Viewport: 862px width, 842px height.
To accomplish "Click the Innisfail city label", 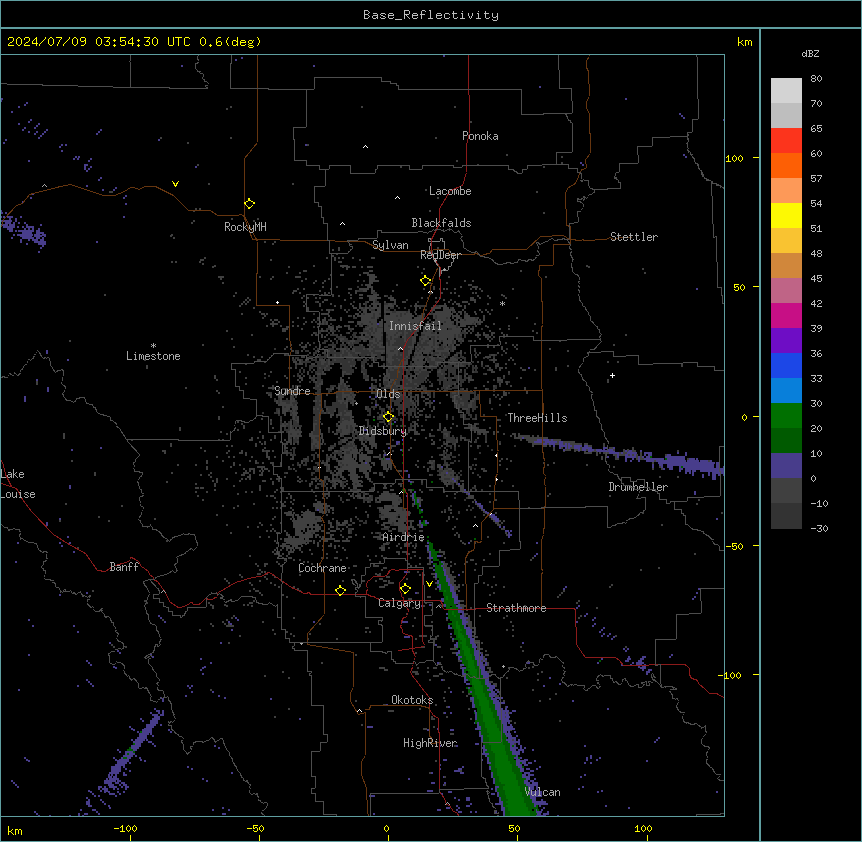I will click(x=415, y=326).
